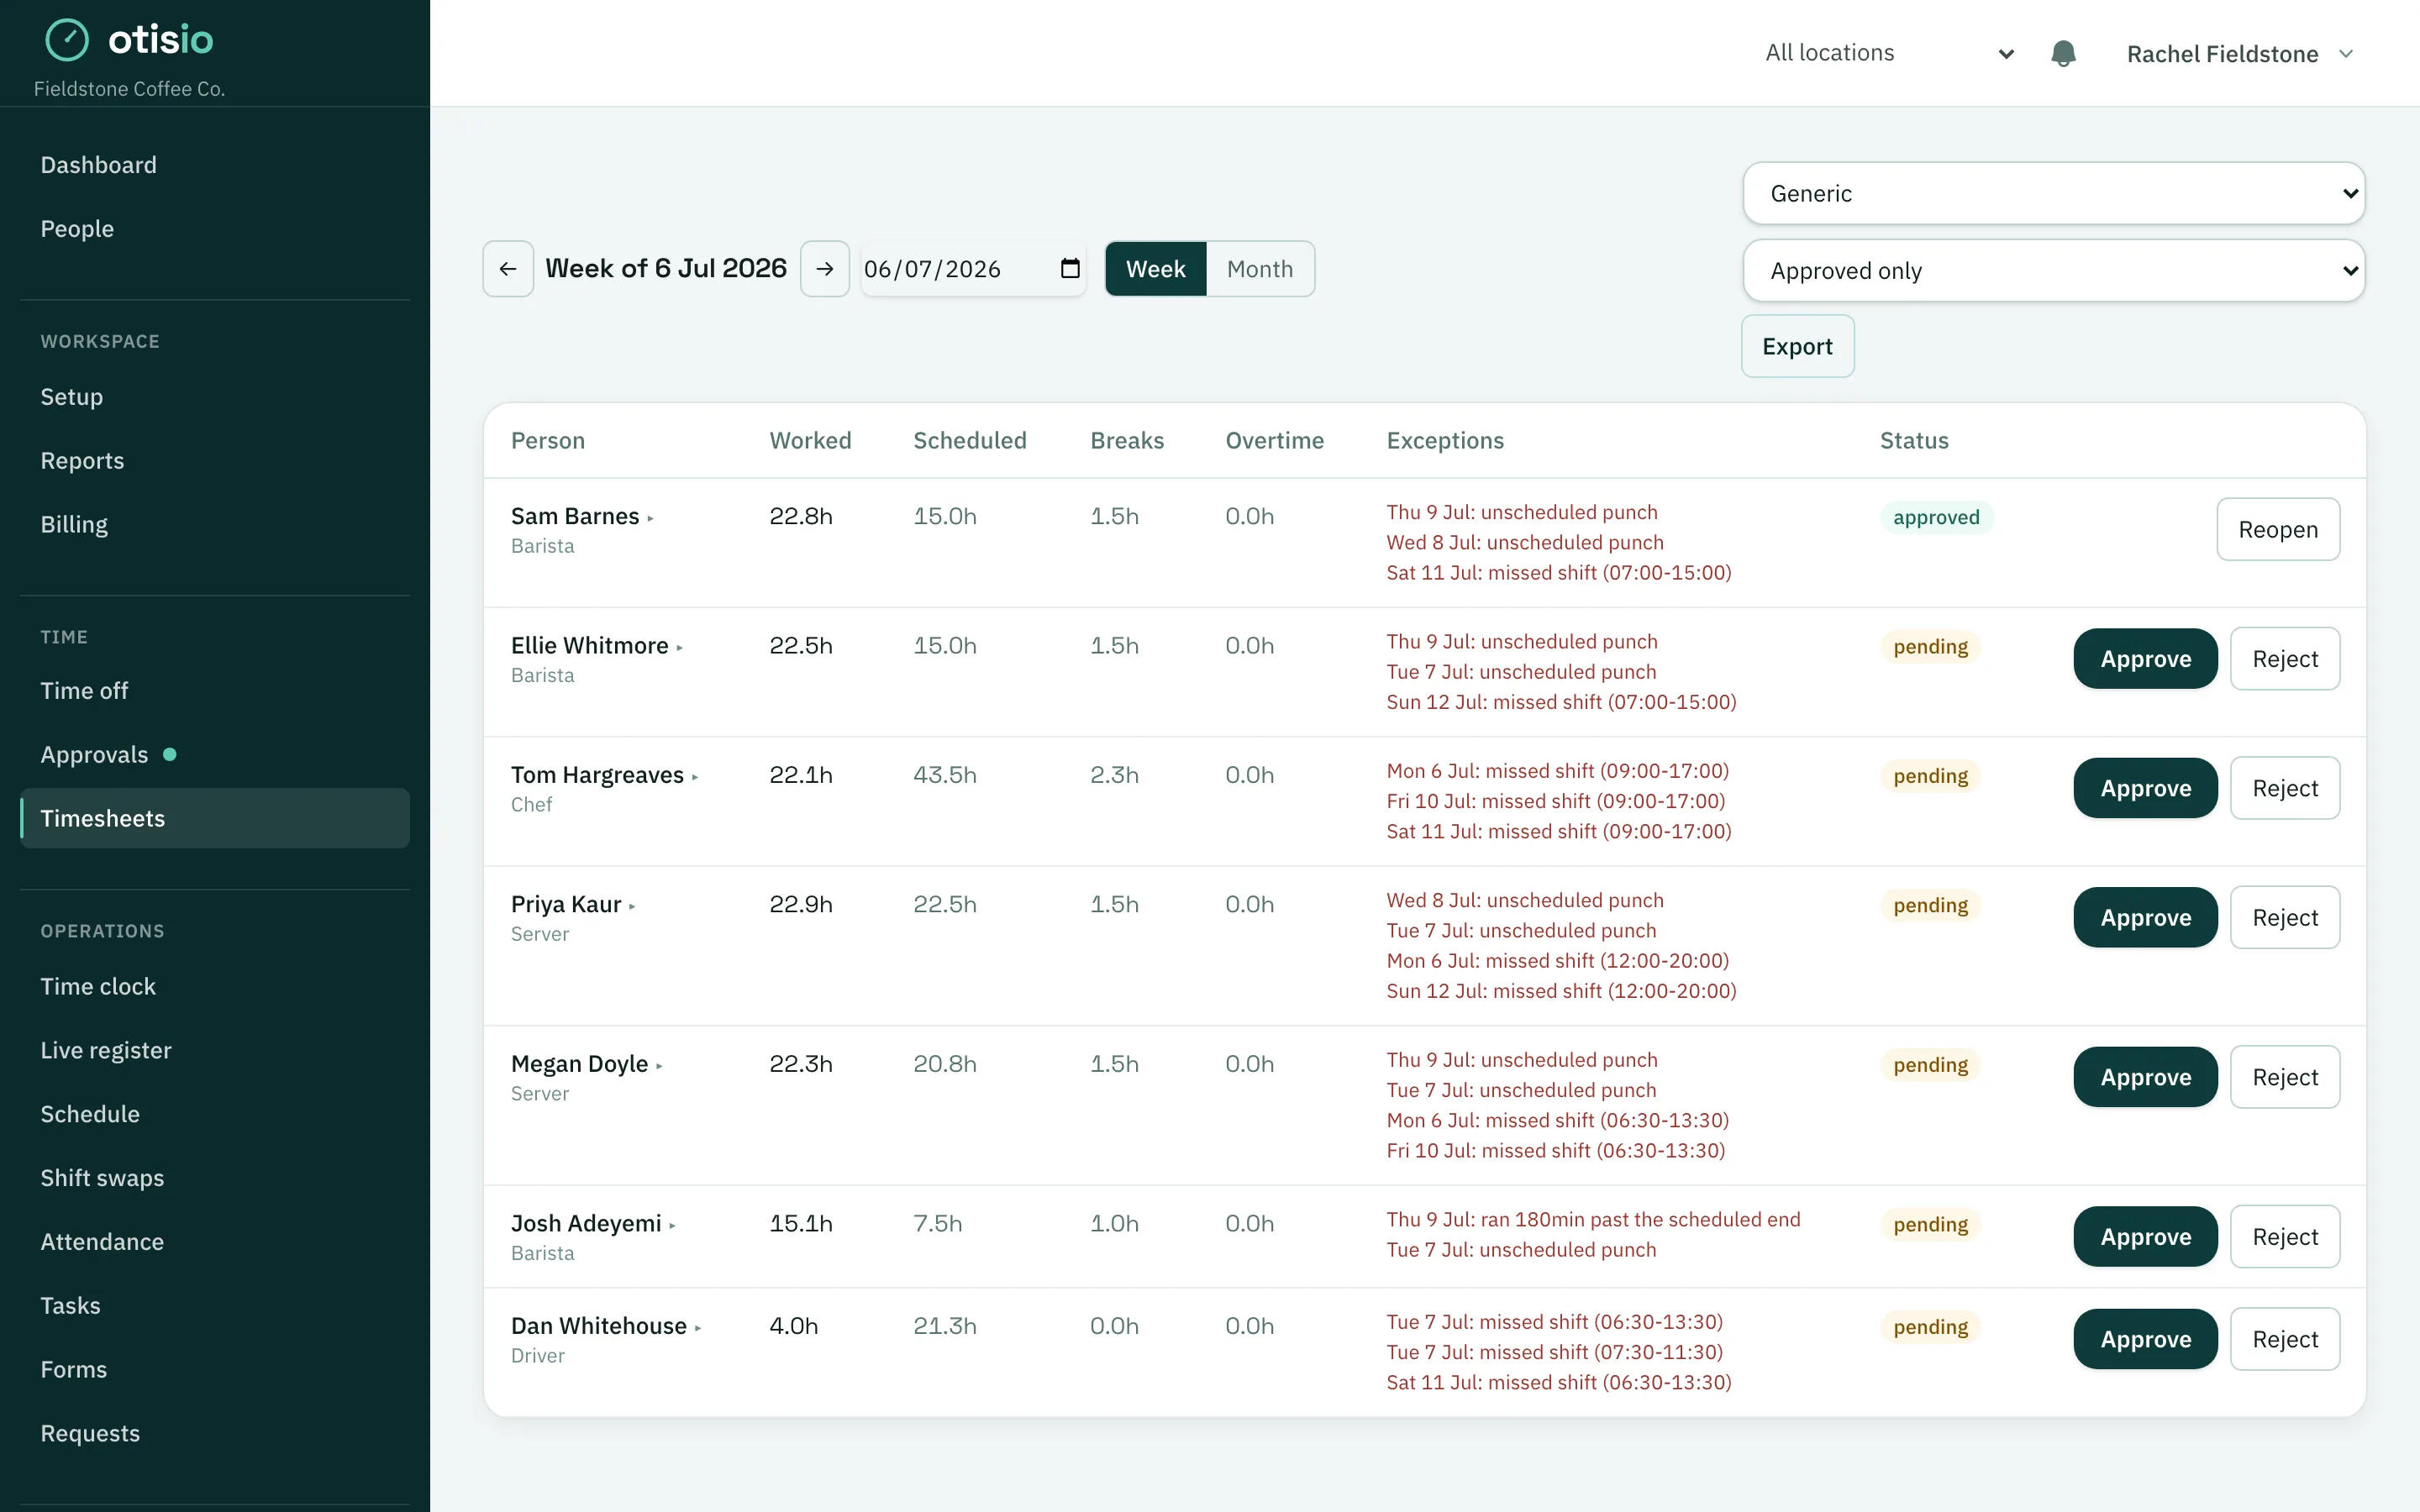Open the Approved only filter dropdown

pos(2053,270)
